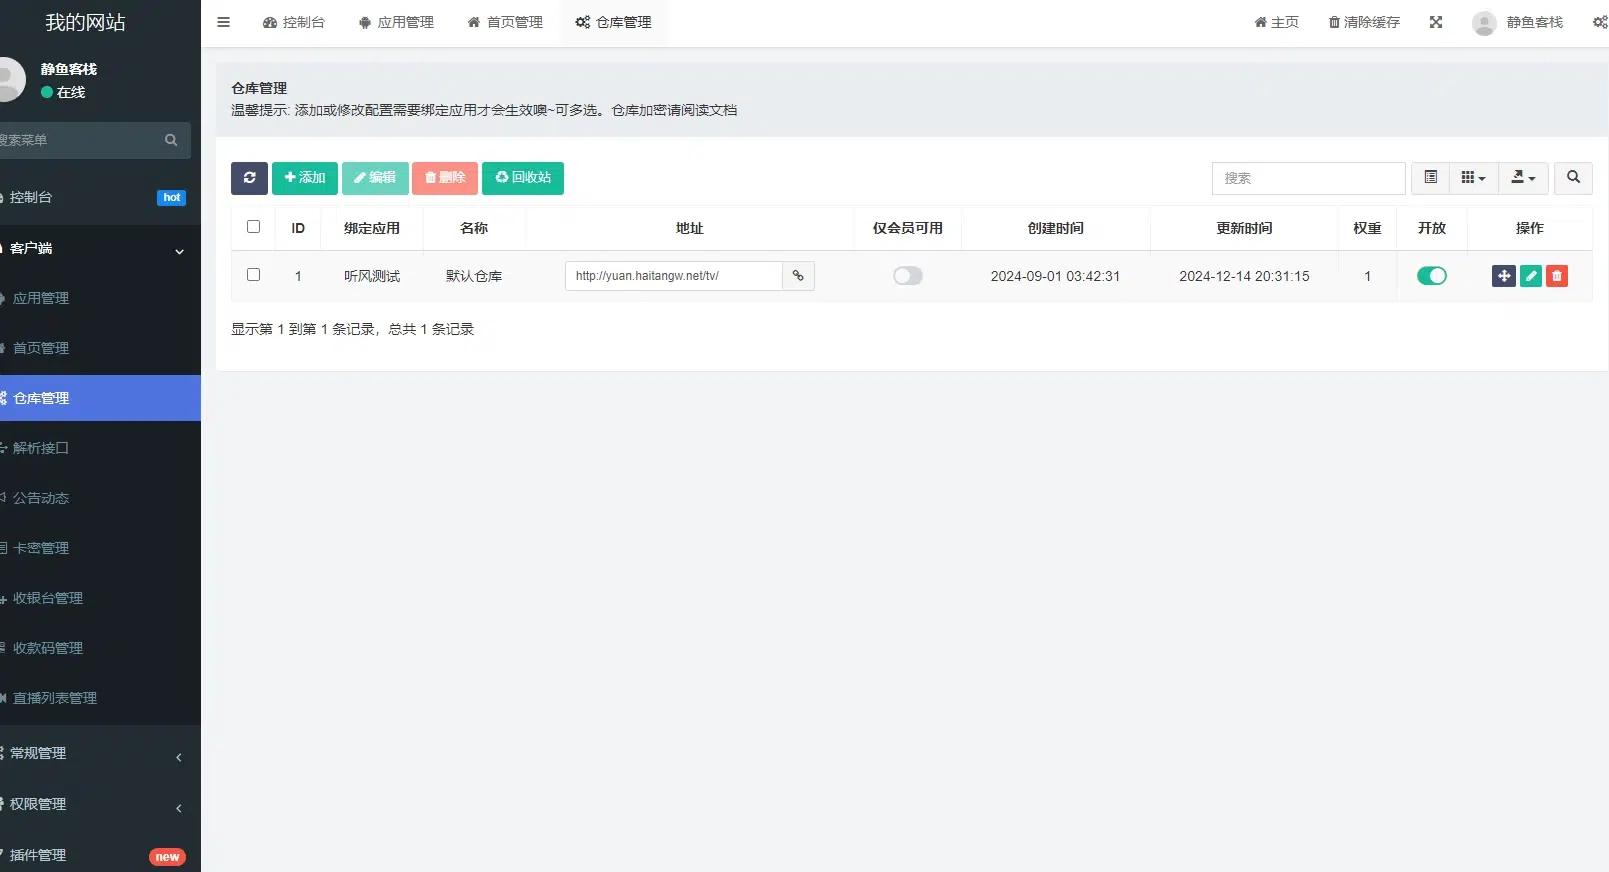Open the row's link icon next to the URL
Image resolution: width=1609 pixels, height=872 pixels.
(798, 276)
